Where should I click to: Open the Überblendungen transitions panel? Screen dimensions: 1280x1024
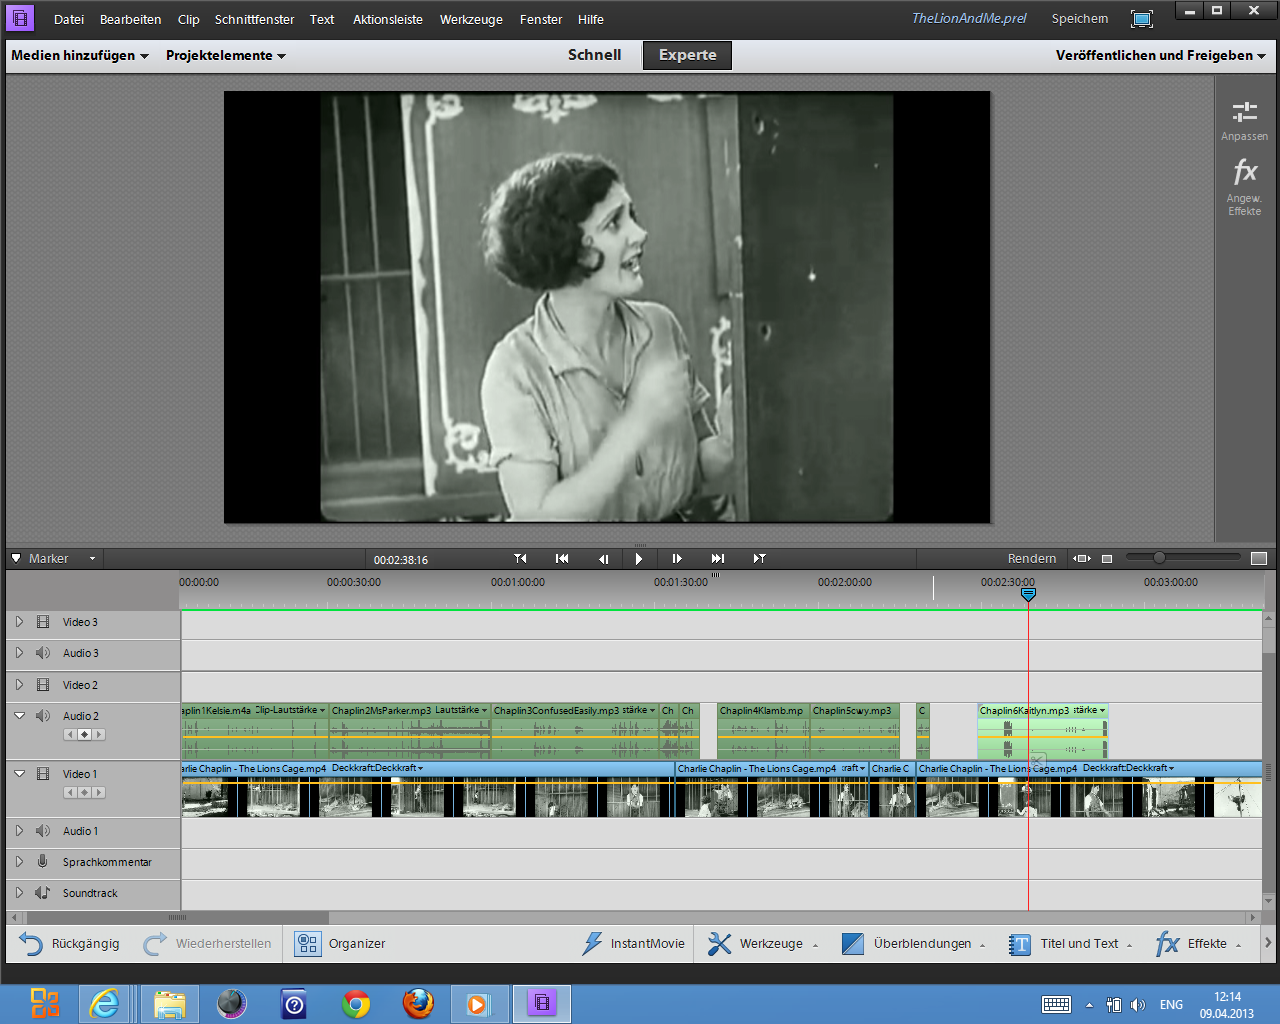[x=913, y=944]
